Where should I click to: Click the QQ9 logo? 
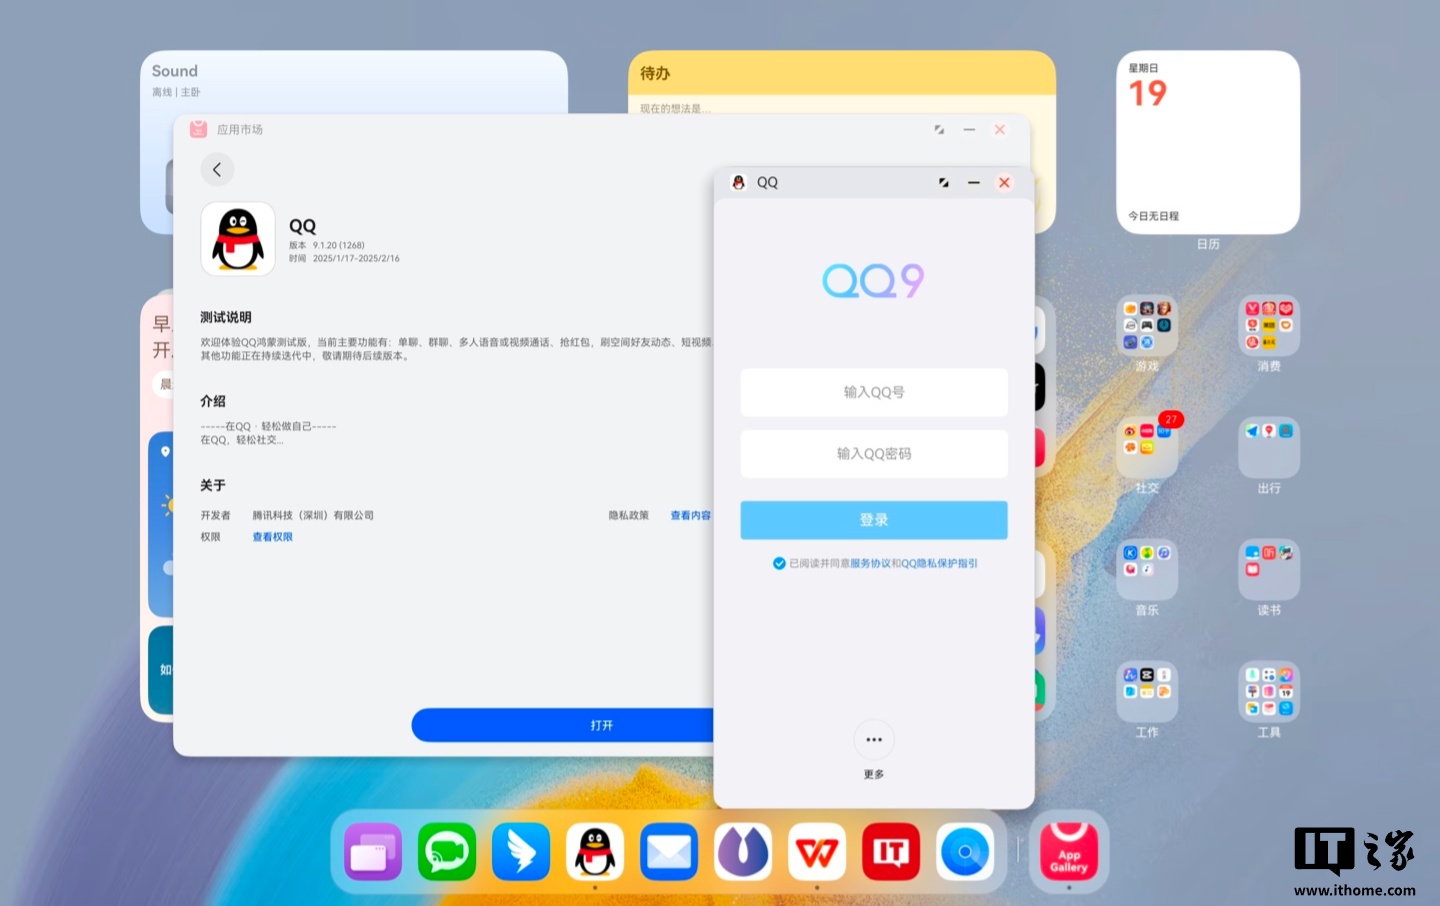coord(873,281)
